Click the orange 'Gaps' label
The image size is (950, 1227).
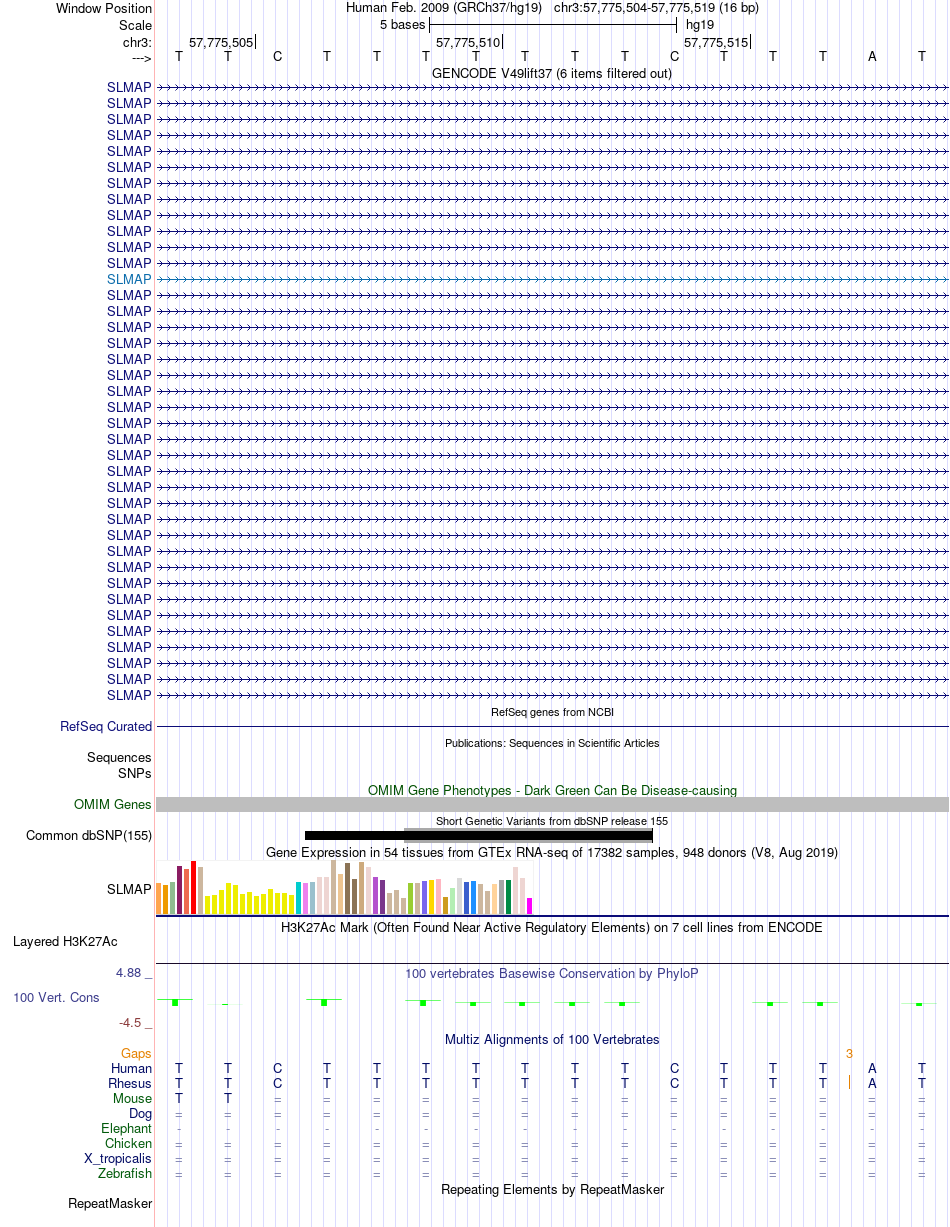pos(136,1053)
